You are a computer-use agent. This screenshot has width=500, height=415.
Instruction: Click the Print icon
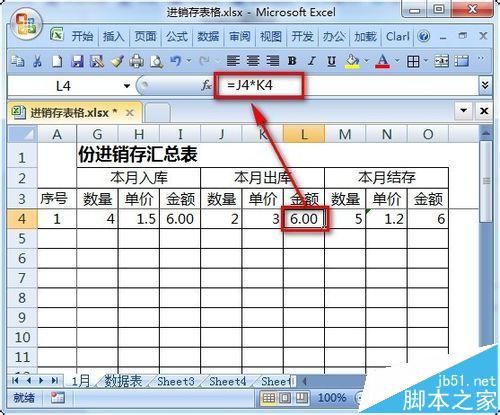(136, 61)
